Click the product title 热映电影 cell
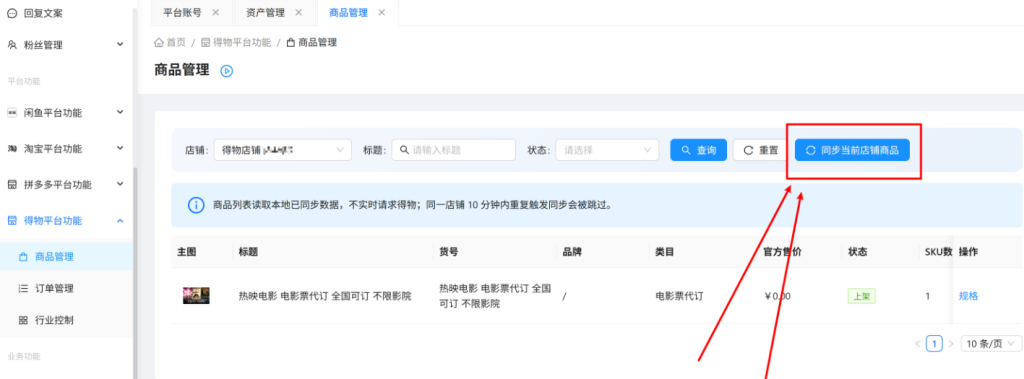 (x=325, y=296)
